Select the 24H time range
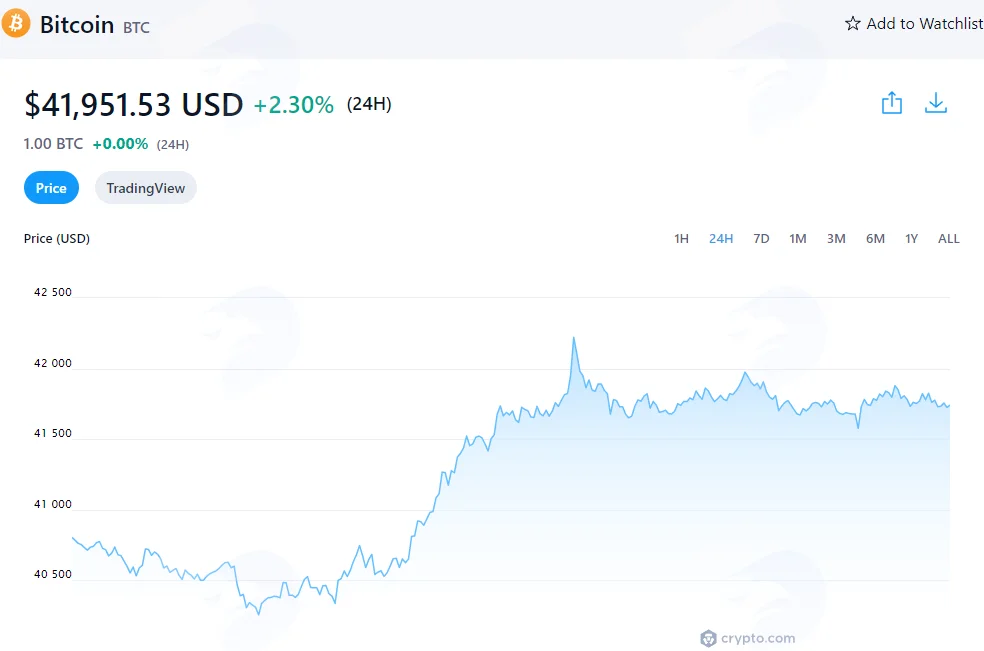Image resolution: width=984 pixels, height=651 pixels. (x=721, y=239)
